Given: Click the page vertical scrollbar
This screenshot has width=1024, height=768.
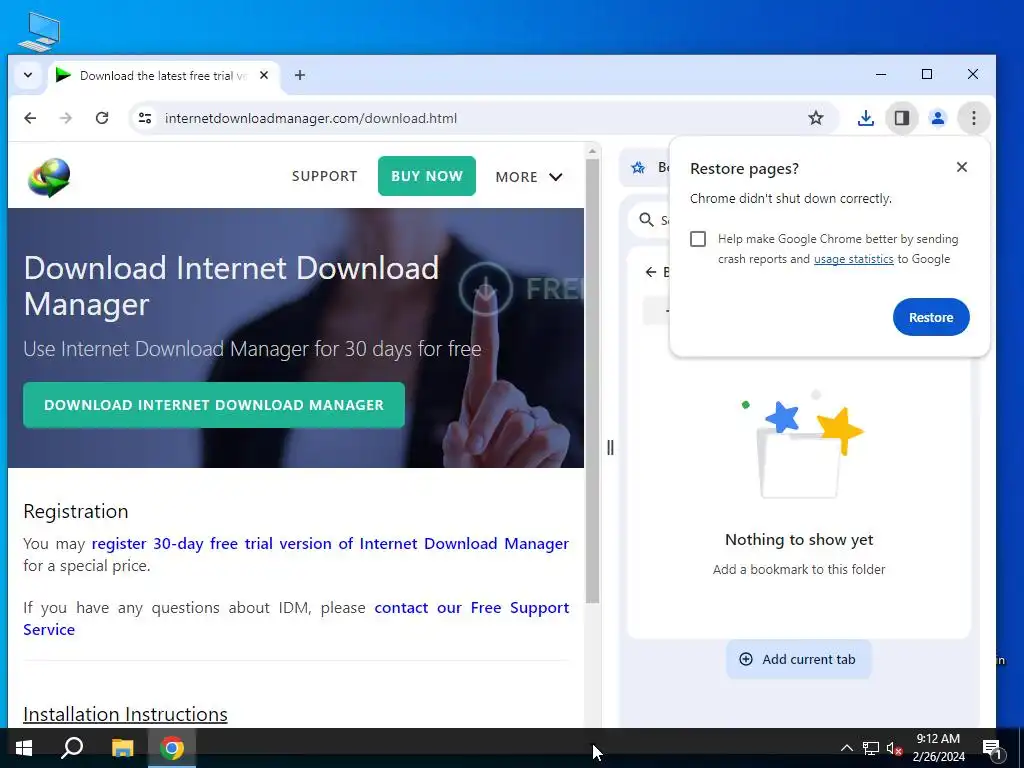Looking at the screenshot, I should (592, 381).
